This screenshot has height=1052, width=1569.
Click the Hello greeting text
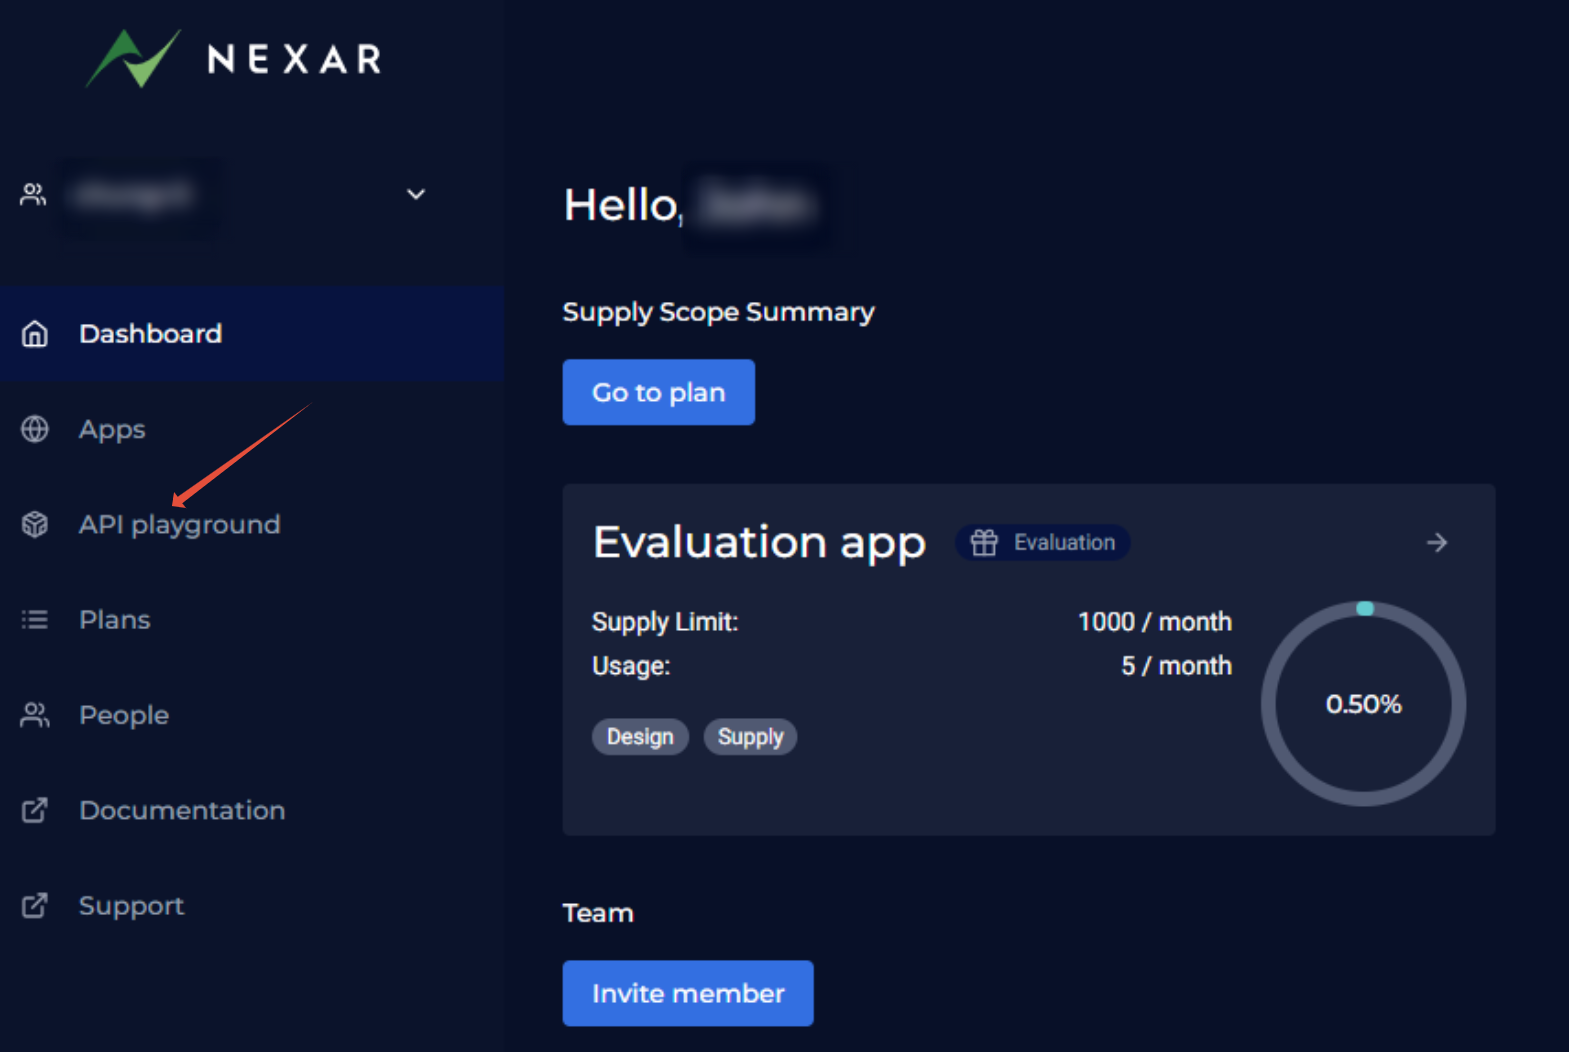coord(623,205)
